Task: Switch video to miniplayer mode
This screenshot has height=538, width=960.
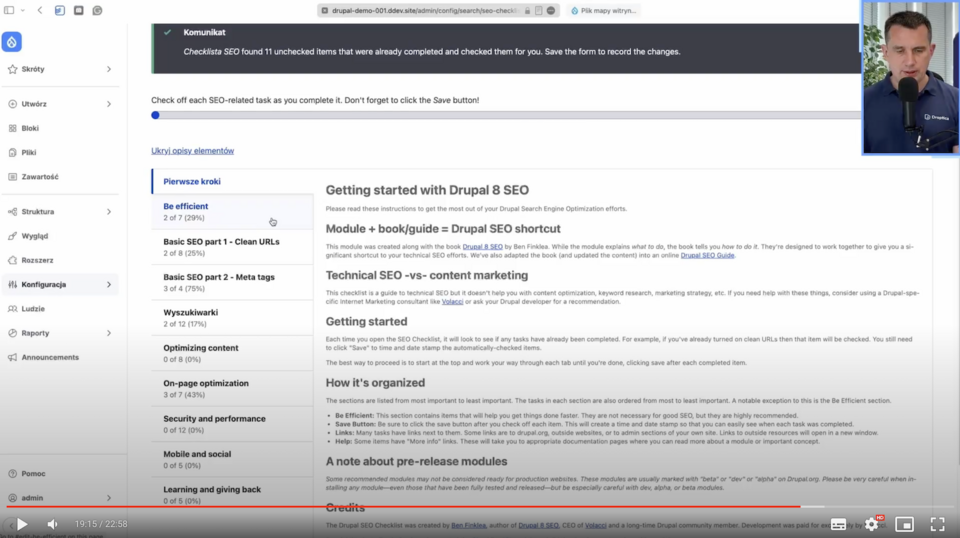Action: [x=904, y=524]
